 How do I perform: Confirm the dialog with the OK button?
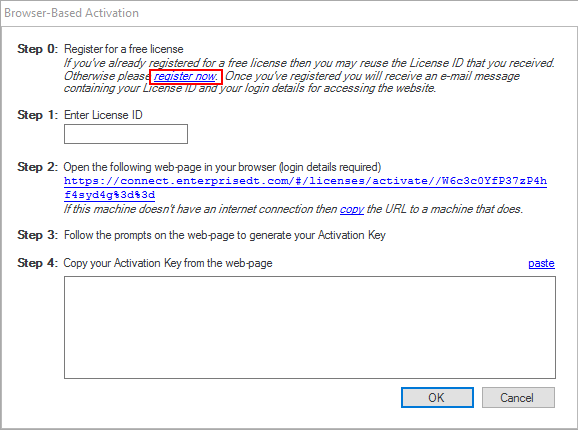(x=437, y=398)
